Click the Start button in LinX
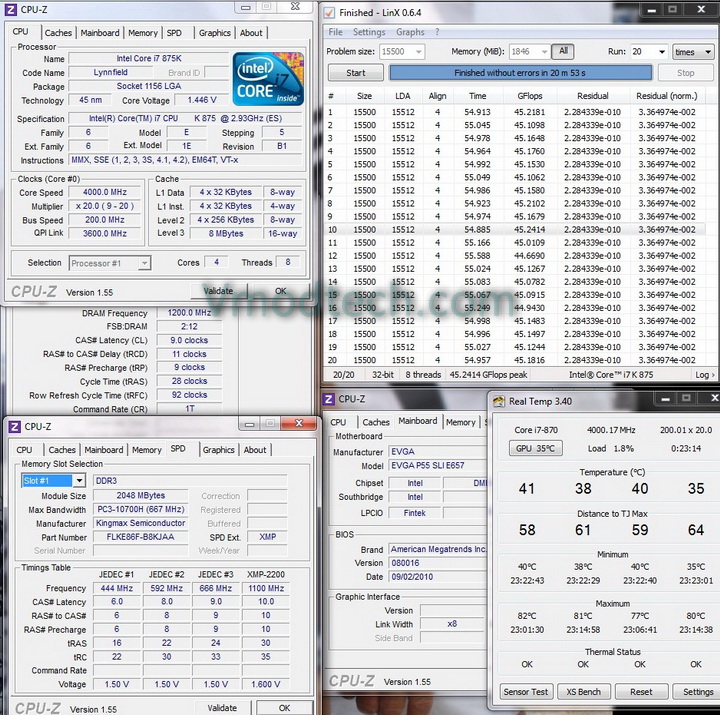 click(356, 73)
